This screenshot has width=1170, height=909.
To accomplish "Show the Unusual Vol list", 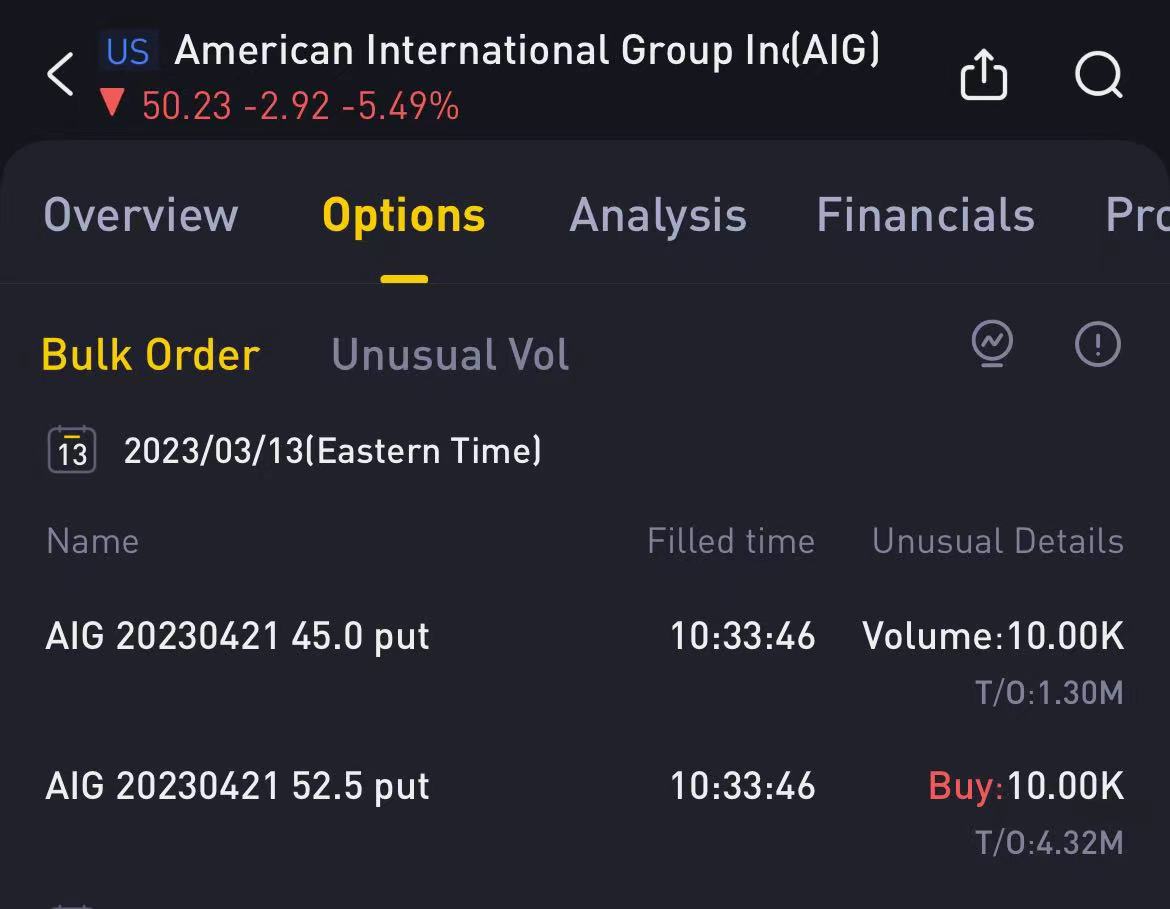I will tap(450, 354).
